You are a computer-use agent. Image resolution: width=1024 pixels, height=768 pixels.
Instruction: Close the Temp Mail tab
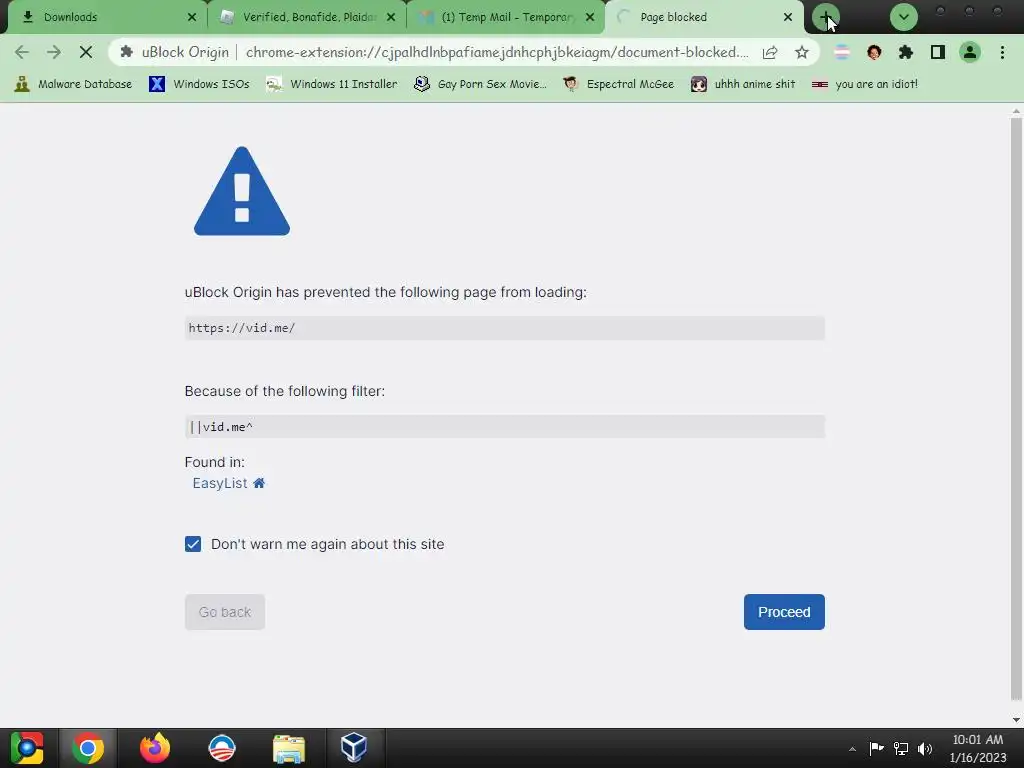[x=590, y=17]
